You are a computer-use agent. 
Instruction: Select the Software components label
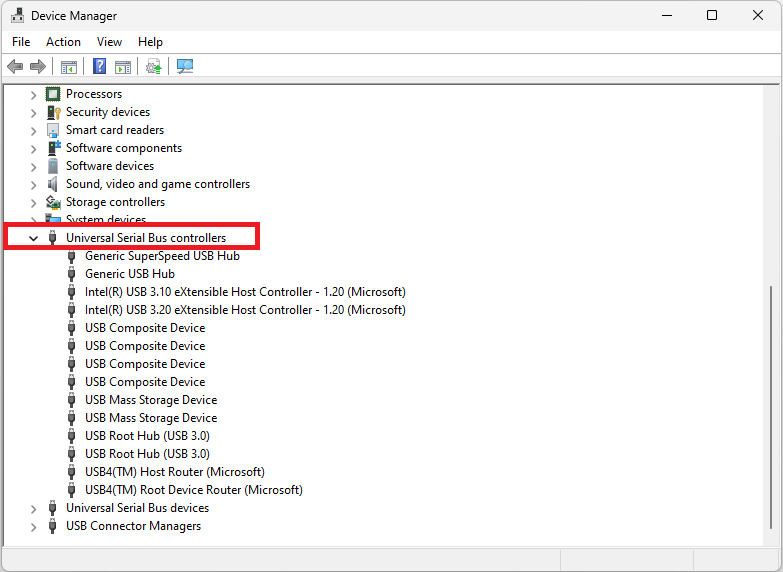(124, 148)
